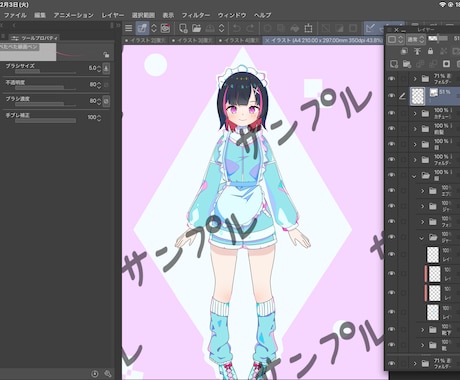Open the レイヤー menu

(x=113, y=15)
